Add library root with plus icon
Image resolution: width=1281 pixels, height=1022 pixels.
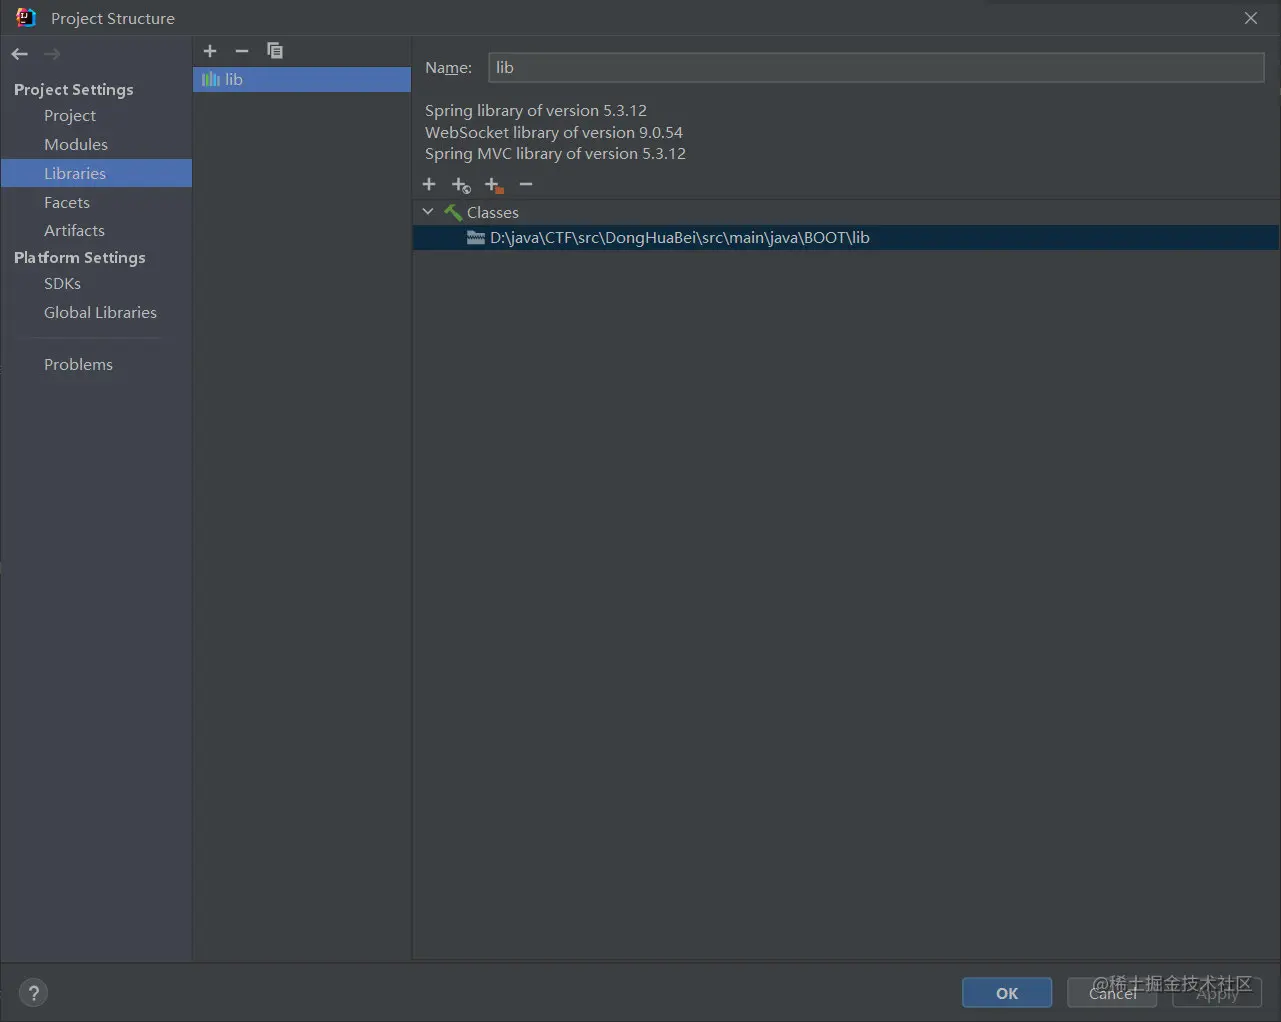point(429,184)
